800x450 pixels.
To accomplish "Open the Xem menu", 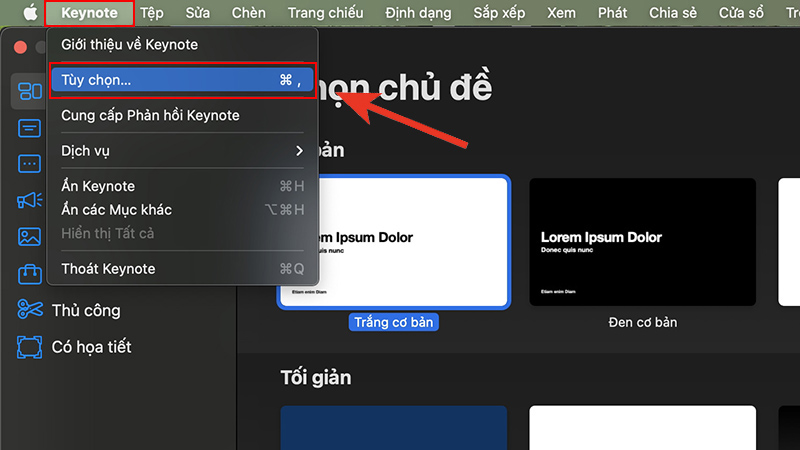I will click(x=561, y=13).
